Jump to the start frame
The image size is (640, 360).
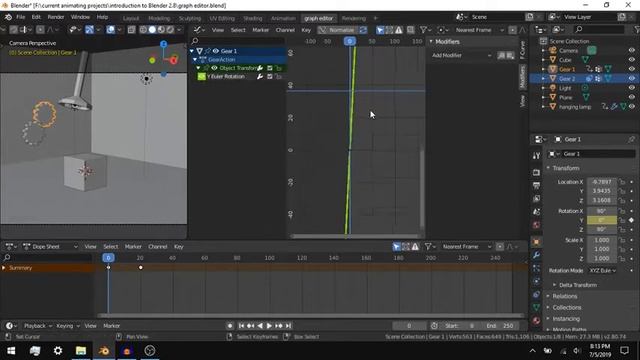tap(241, 326)
